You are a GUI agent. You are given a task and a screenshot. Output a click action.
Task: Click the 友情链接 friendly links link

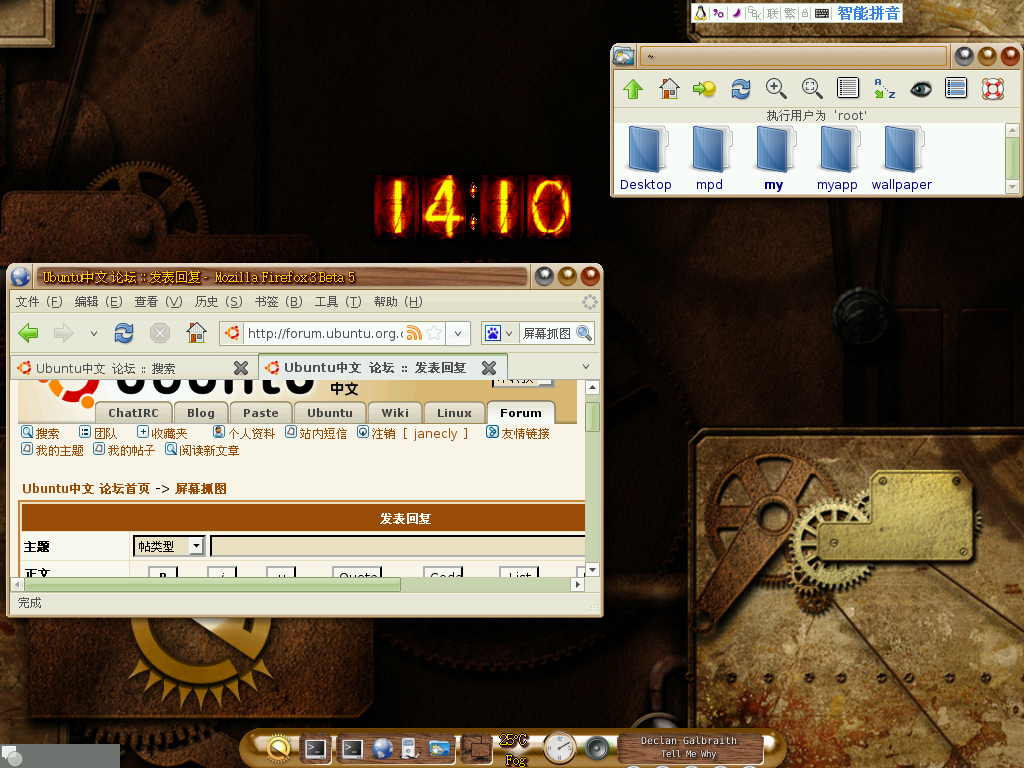[x=518, y=433]
